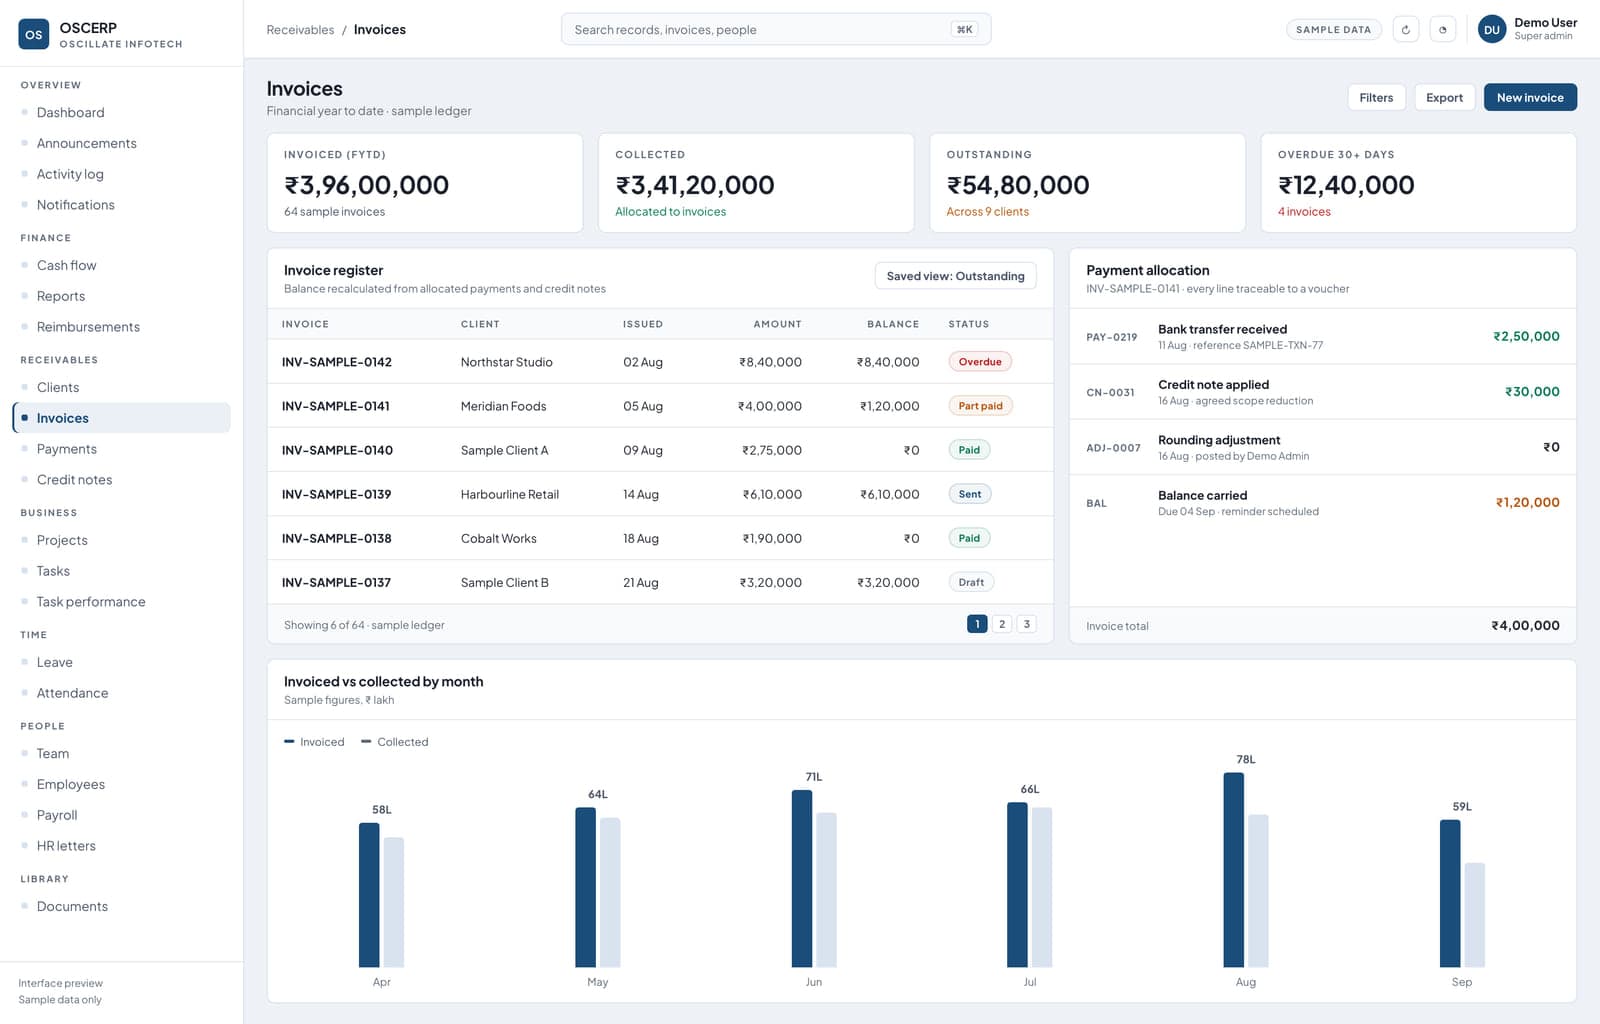Click client name Harbourline Retail
This screenshot has width=1600, height=1024.
pyautogui.click(x=510, y=494)
